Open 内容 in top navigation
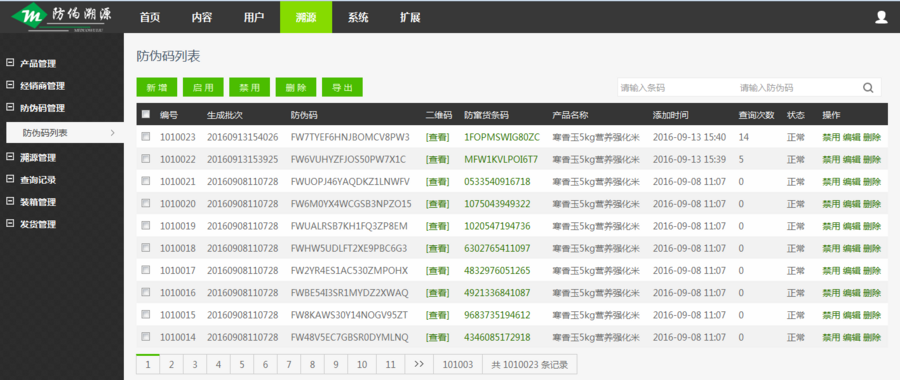Image resolution: width=900 pixels, height=380 pixels. point(202,17)
